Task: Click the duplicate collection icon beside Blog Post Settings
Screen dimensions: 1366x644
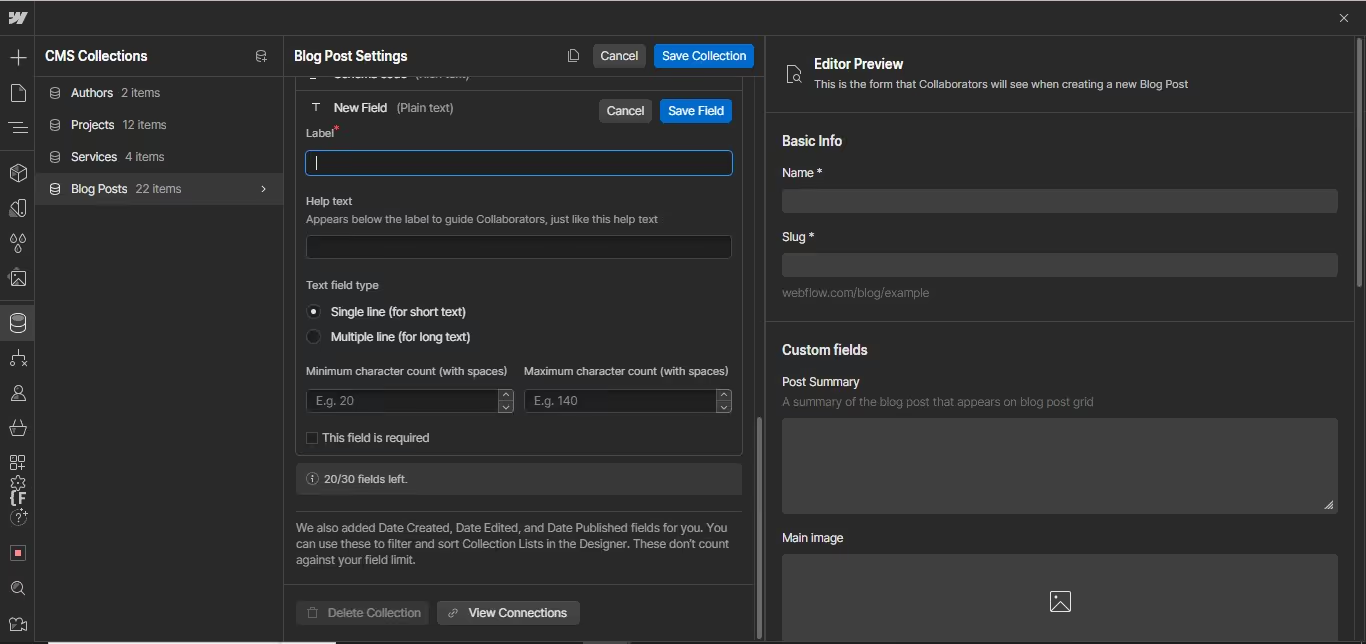Action: (573, 56)
